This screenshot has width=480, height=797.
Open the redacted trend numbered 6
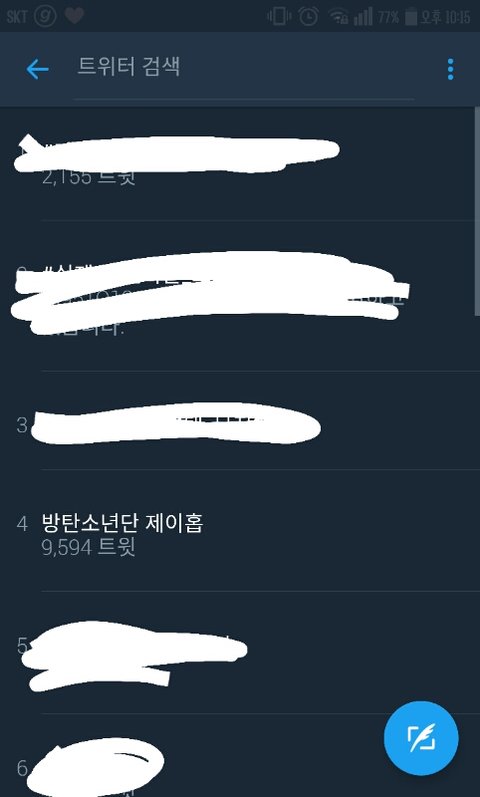tap(240, 756)
